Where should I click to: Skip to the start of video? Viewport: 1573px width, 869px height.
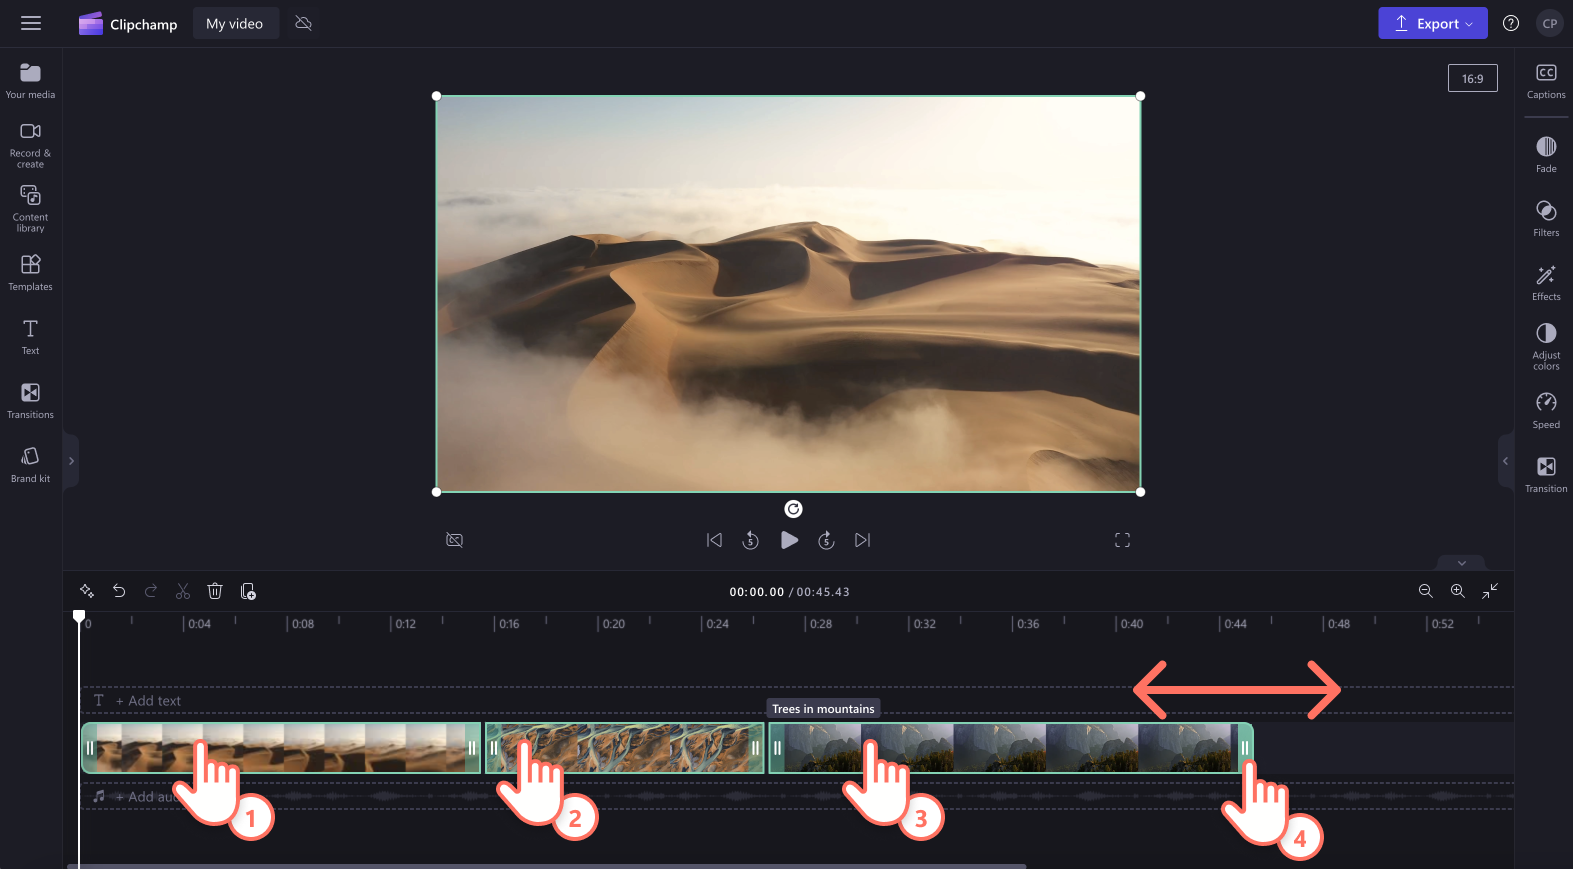point(714,540)
